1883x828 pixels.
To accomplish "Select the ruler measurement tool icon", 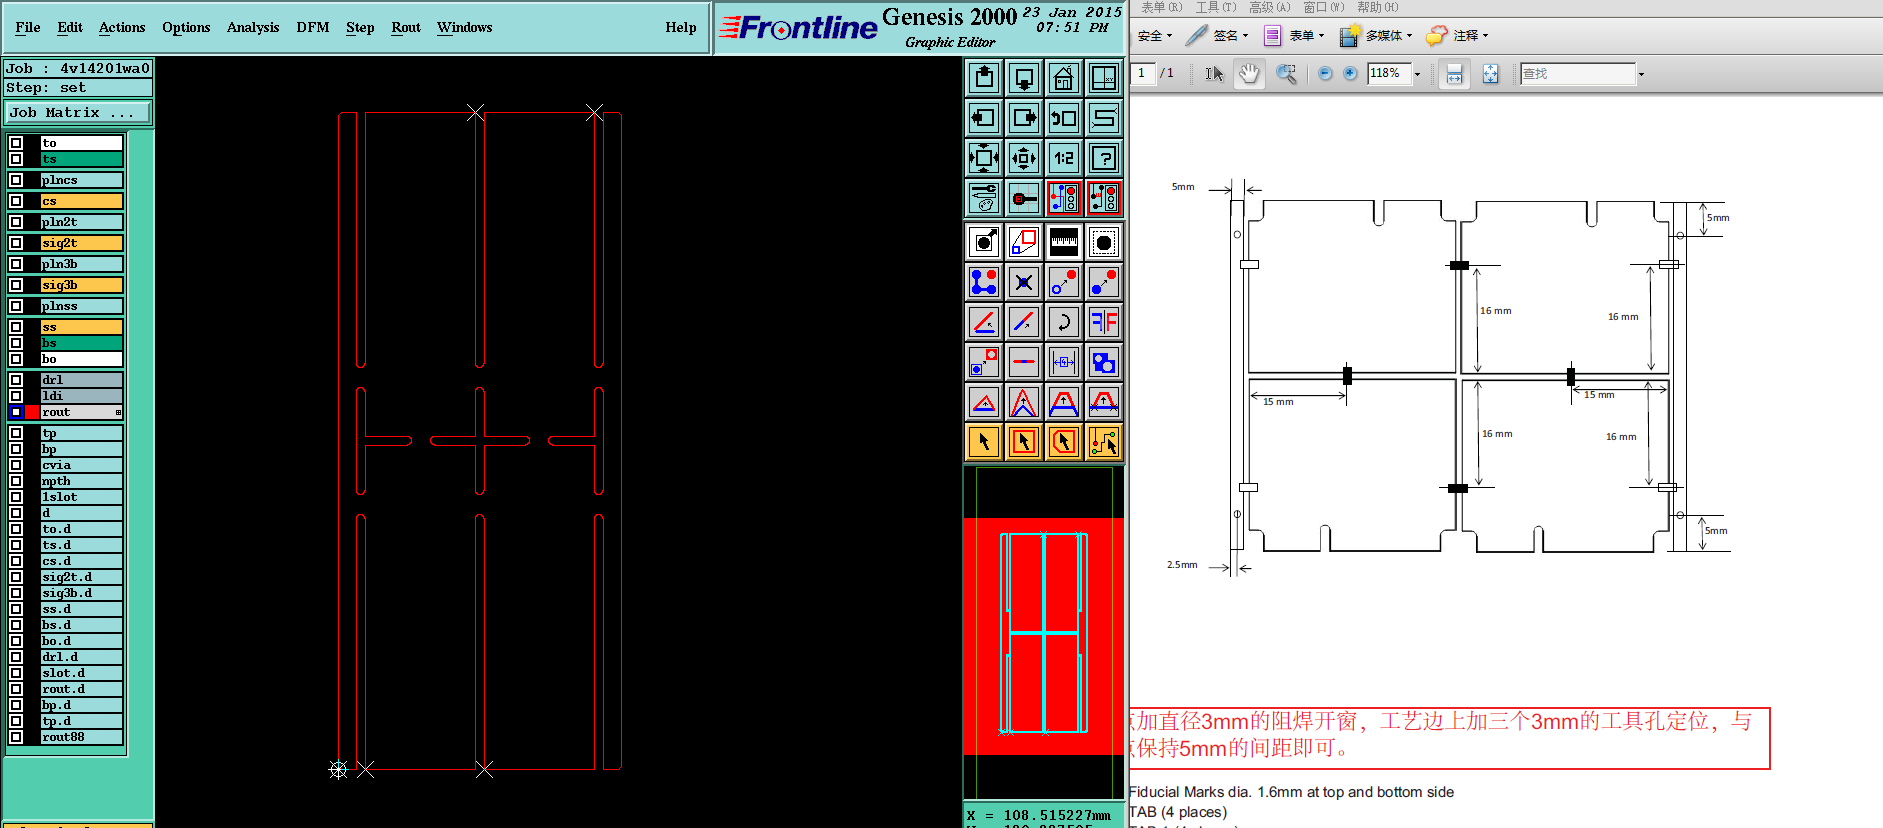I will point(1064,242).
